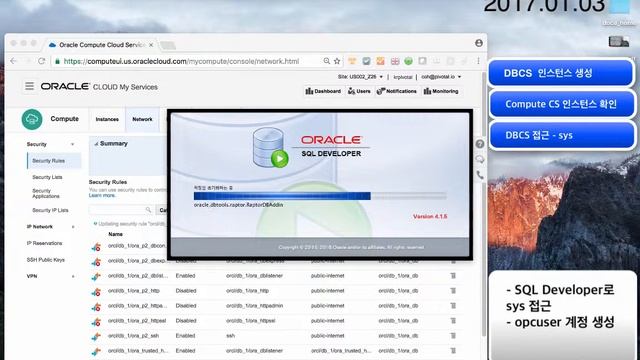The width and height of the screenshot is (640, 360).
Task: Open SSH Public Keys in the sidebar
Action: click(46, 260)
